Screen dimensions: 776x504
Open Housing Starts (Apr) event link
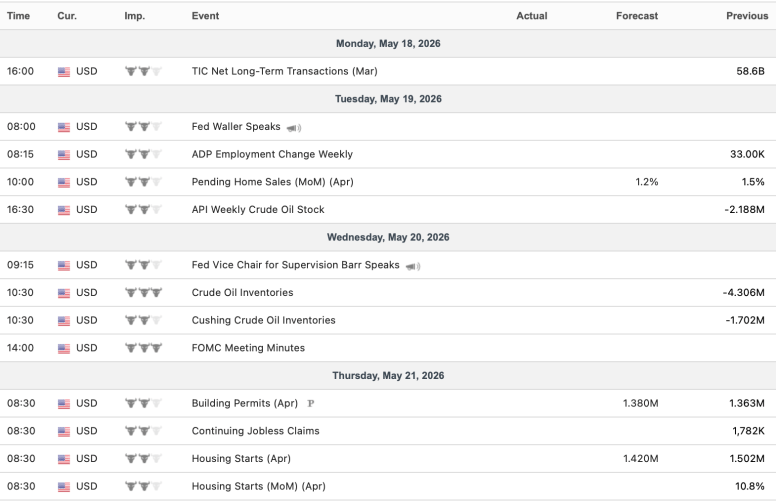point(241,458)
